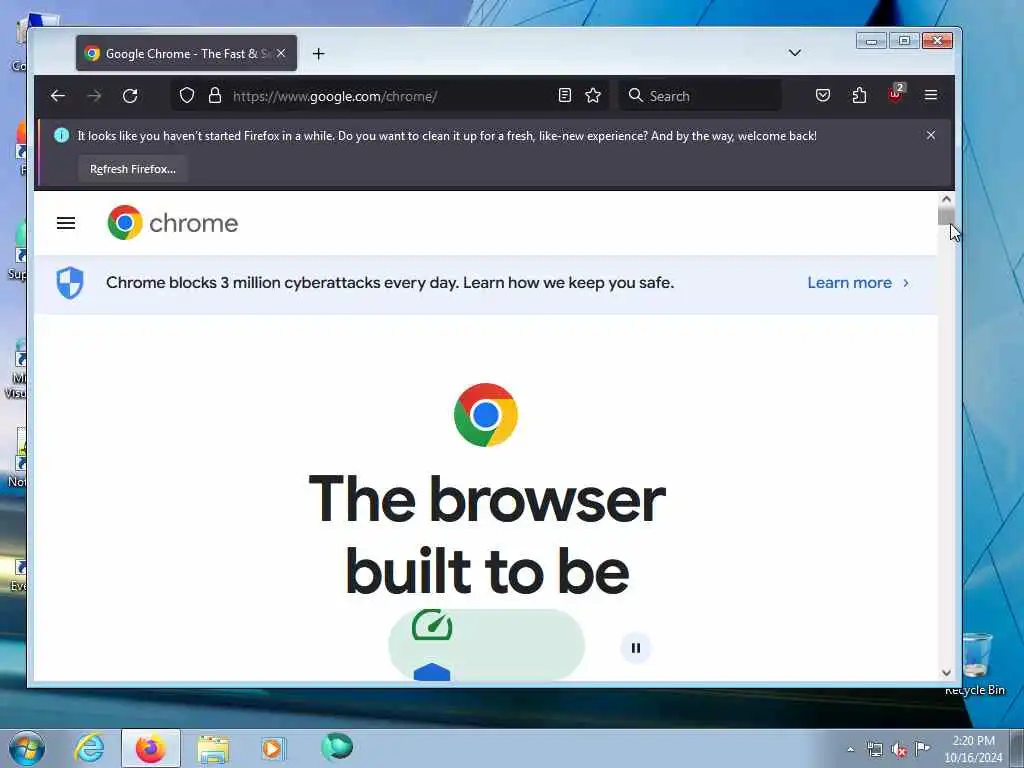
Task: Click the Refresh Firefox... button
Action: [133, 169]
